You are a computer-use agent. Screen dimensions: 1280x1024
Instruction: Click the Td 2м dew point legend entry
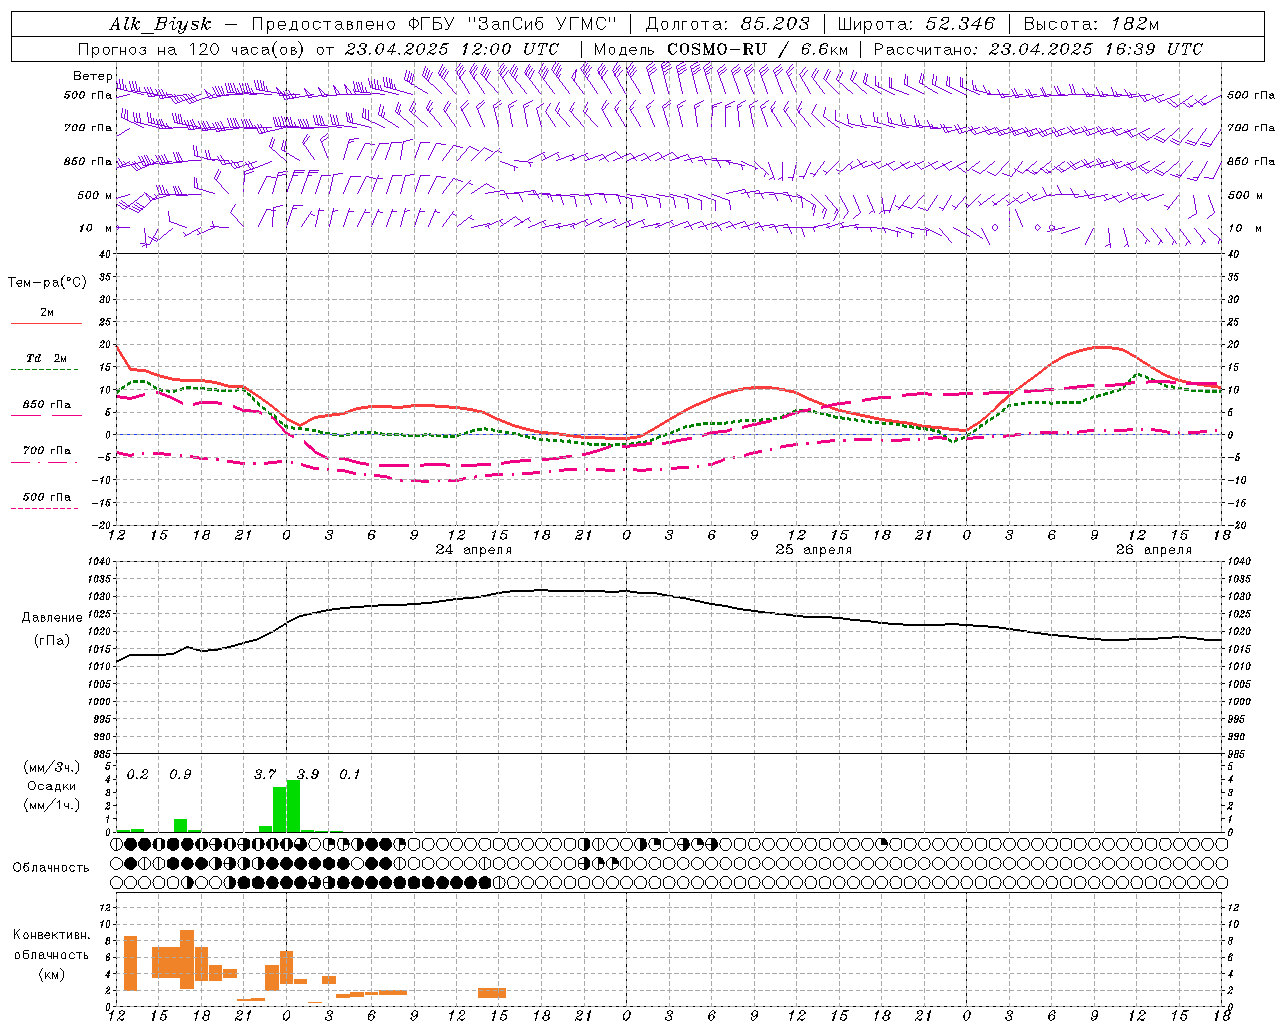[47, 358]
